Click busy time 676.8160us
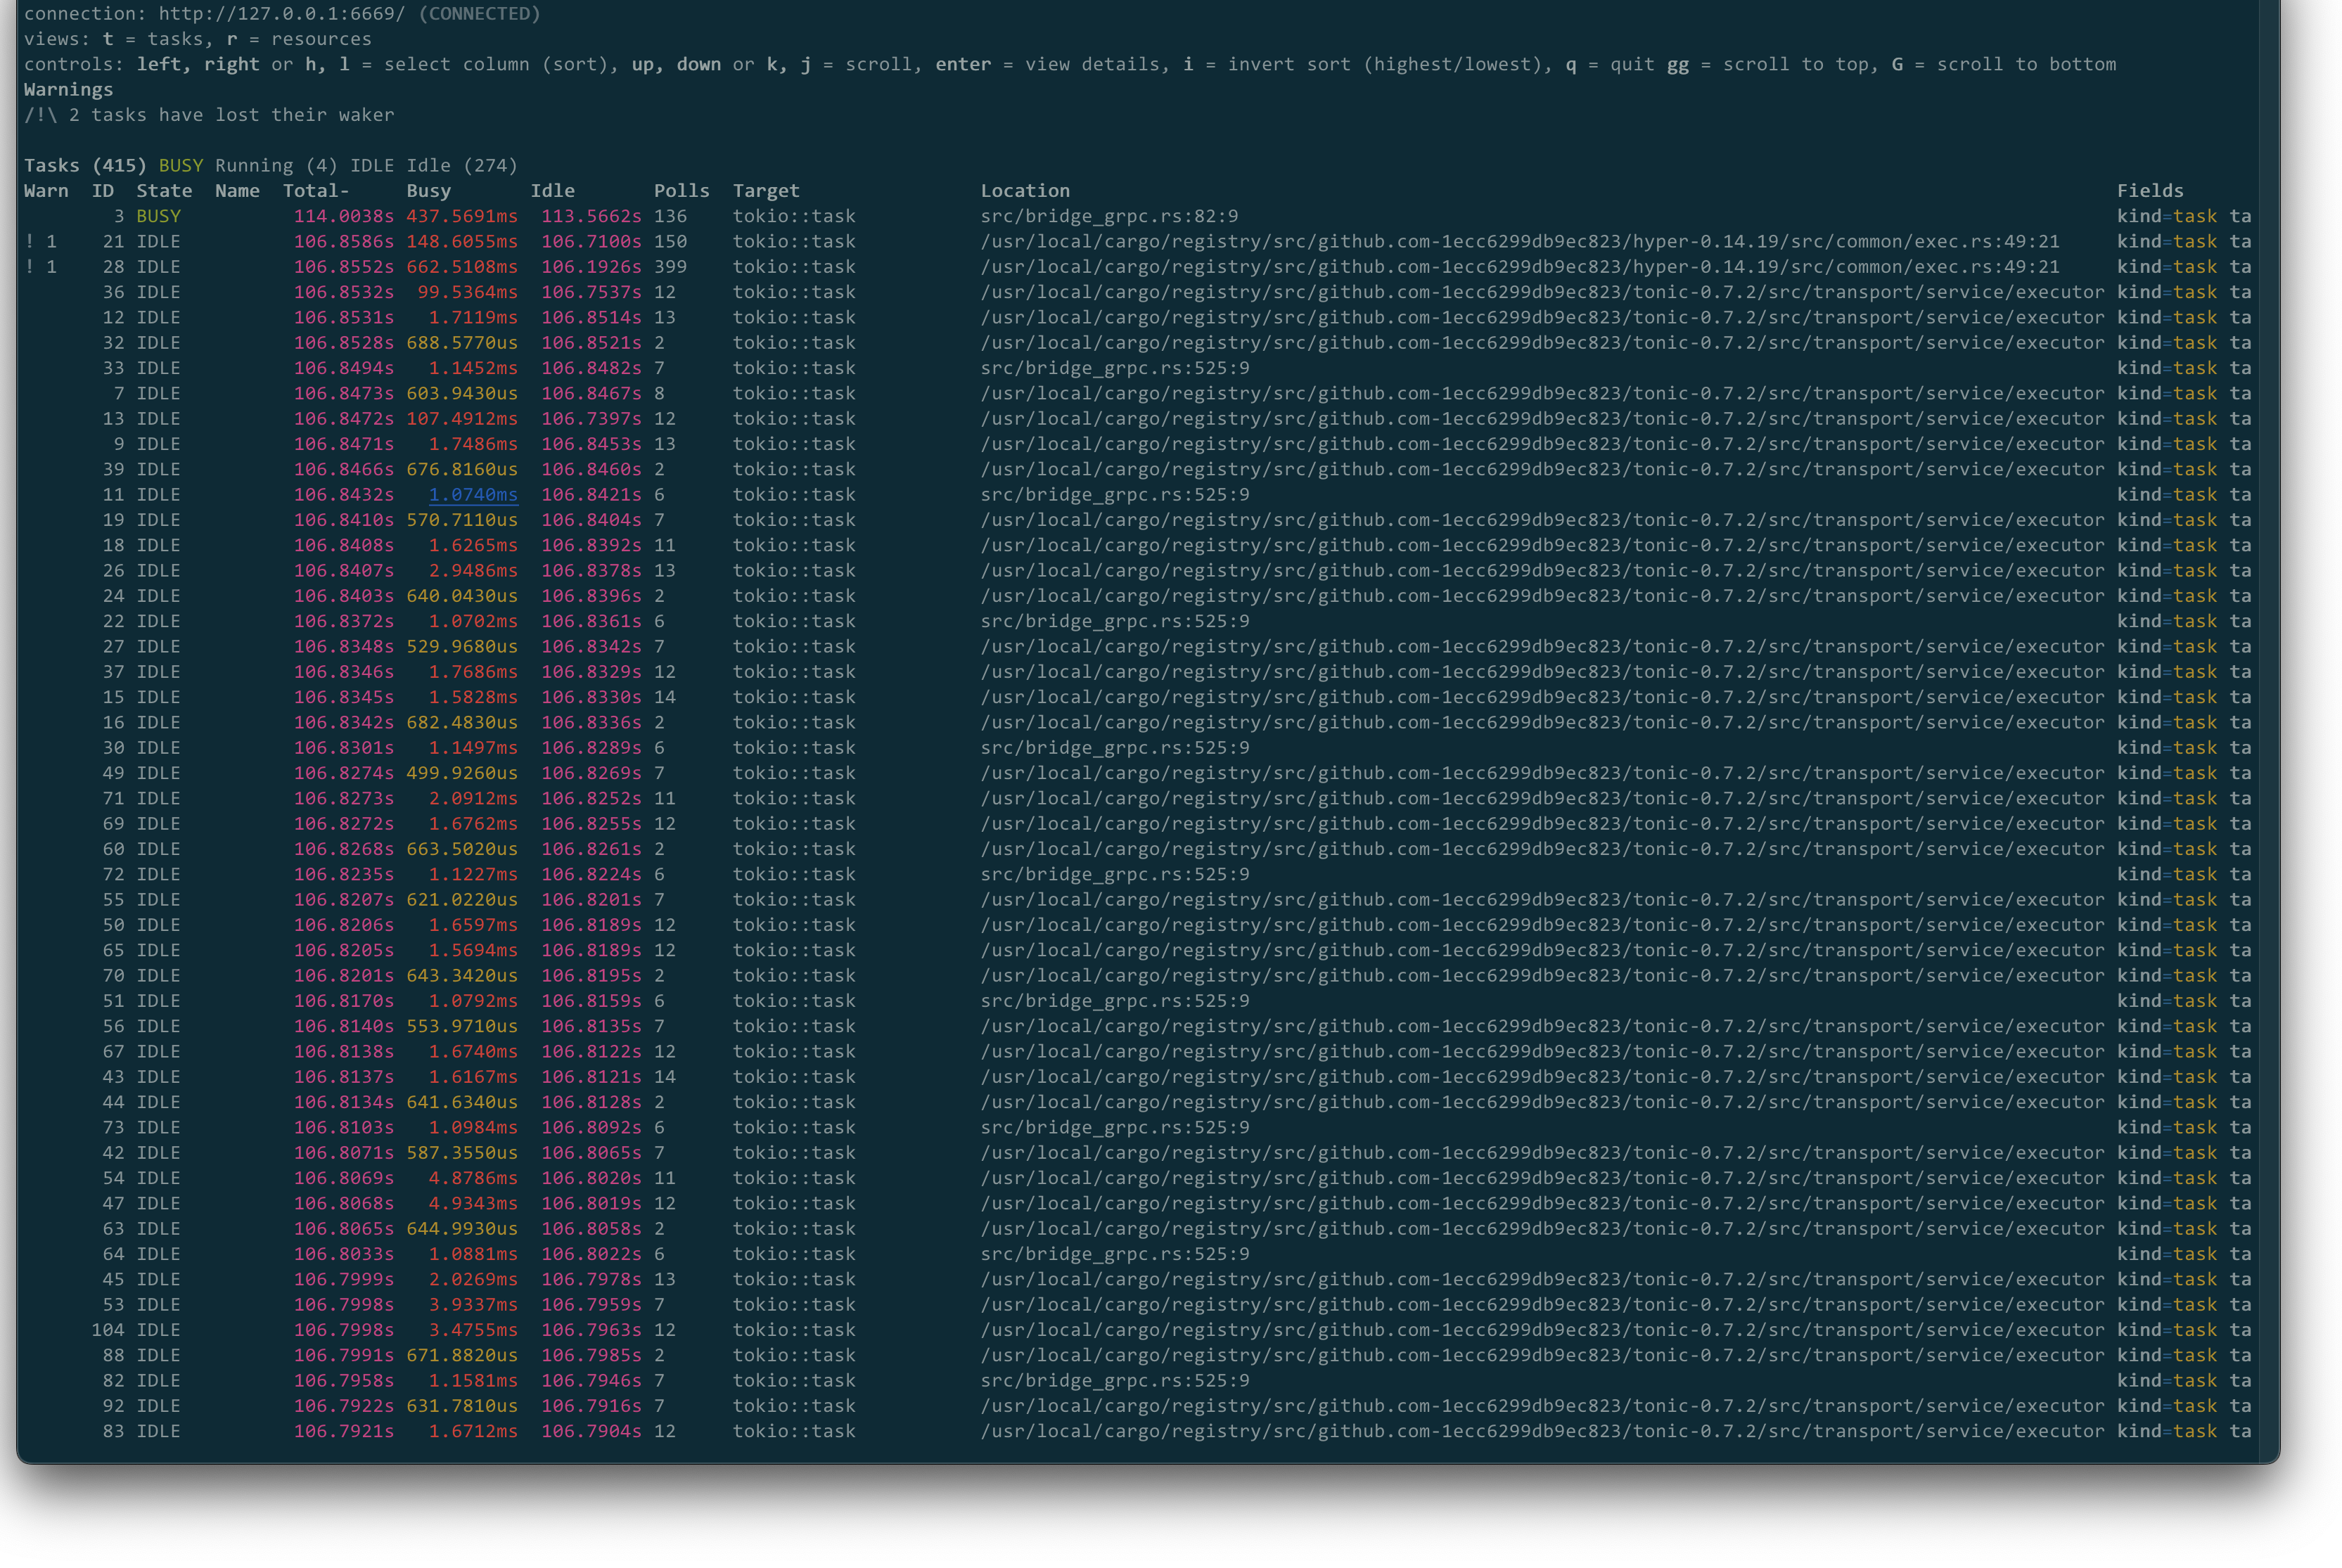Image resolution: width=2342 pixels, height=1568 pixels. pyautogui.click(x=462, y=469)
